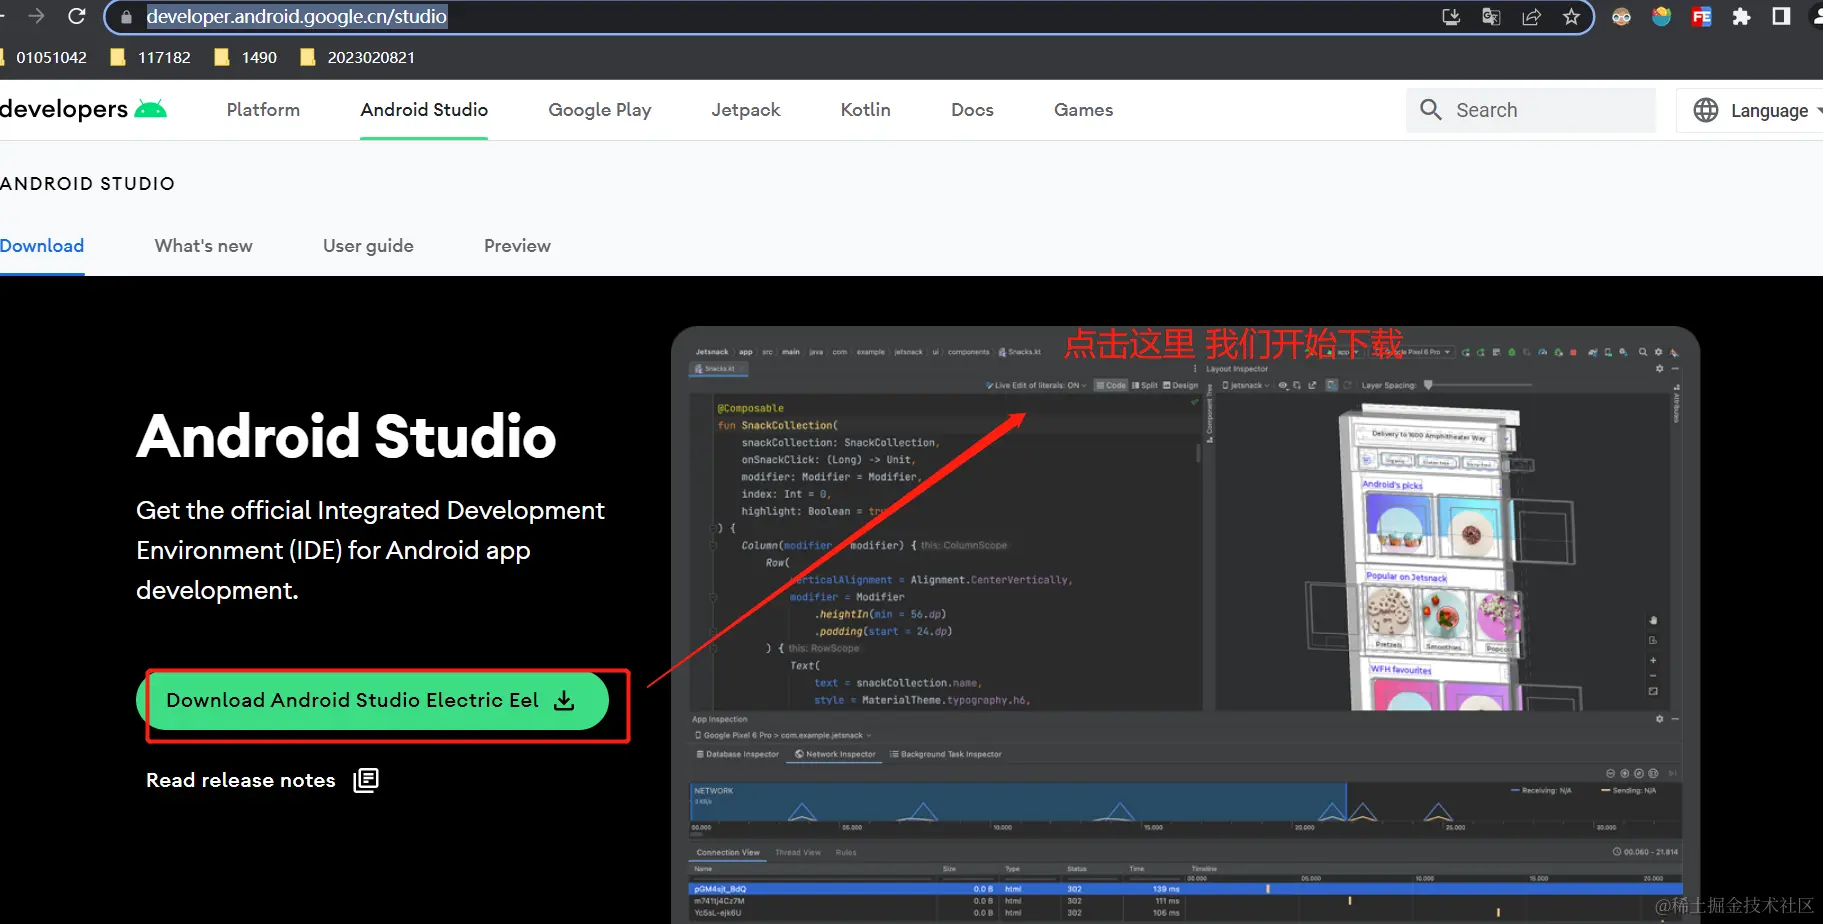
Task: Open the 2023020821 bookmark folder
Action: (x=358, y=57)
